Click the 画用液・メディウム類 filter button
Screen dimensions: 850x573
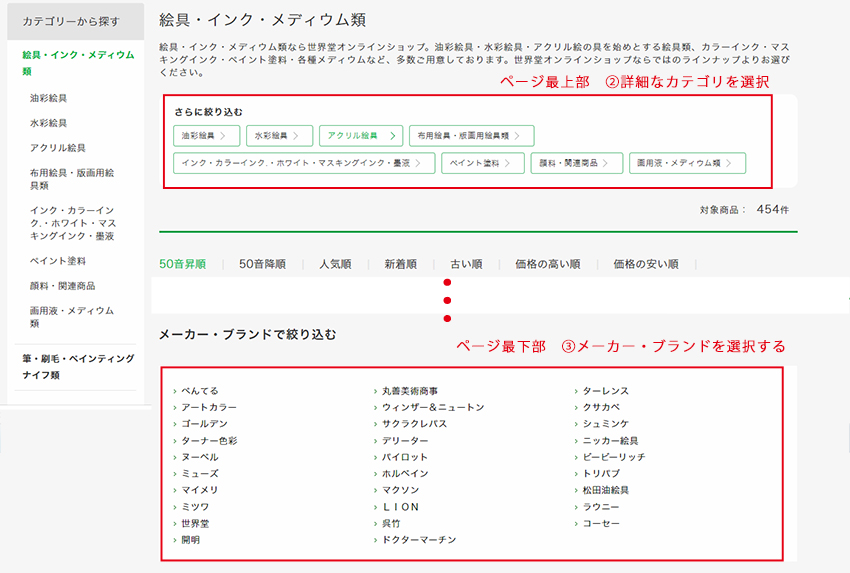point(687,163)
